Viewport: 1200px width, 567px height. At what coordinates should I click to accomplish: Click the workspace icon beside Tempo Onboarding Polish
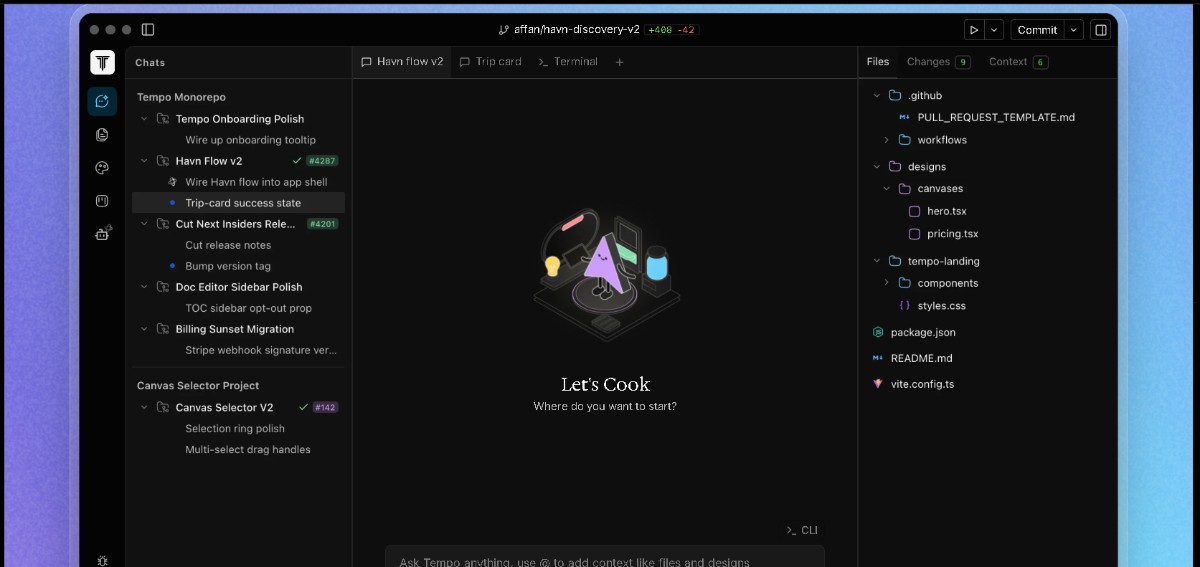[x=162, y=119]
